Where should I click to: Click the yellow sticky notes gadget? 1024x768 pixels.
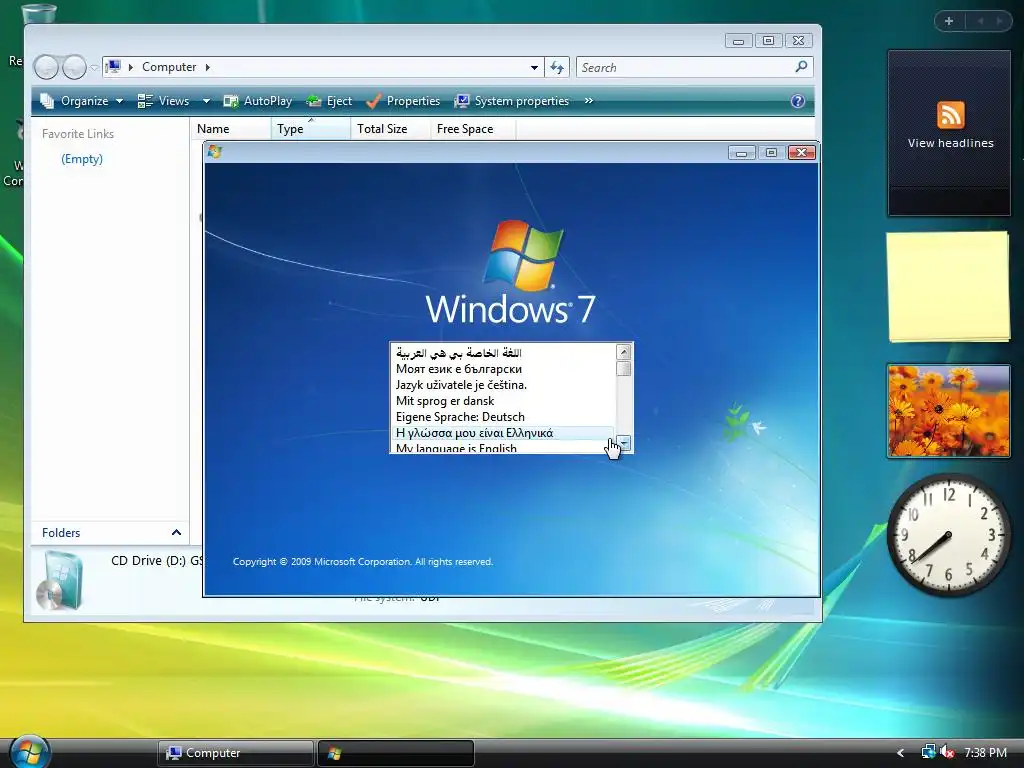948,286
